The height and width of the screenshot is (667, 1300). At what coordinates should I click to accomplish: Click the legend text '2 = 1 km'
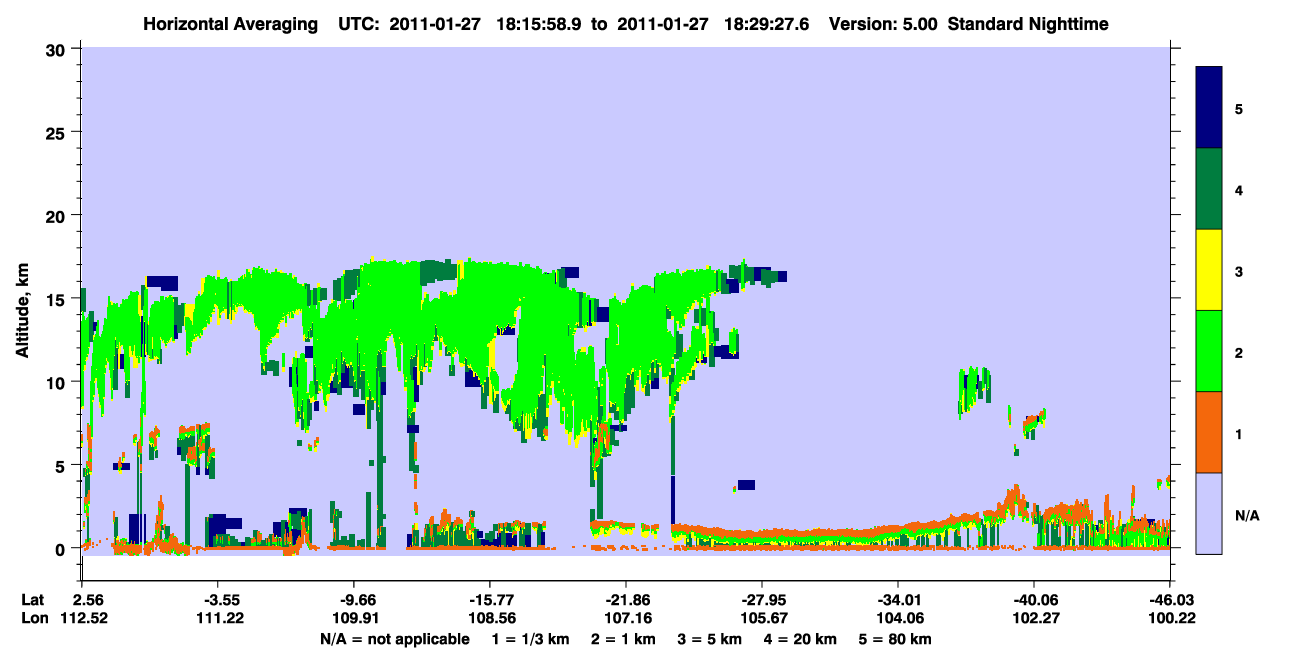click(x=624, y=639)
